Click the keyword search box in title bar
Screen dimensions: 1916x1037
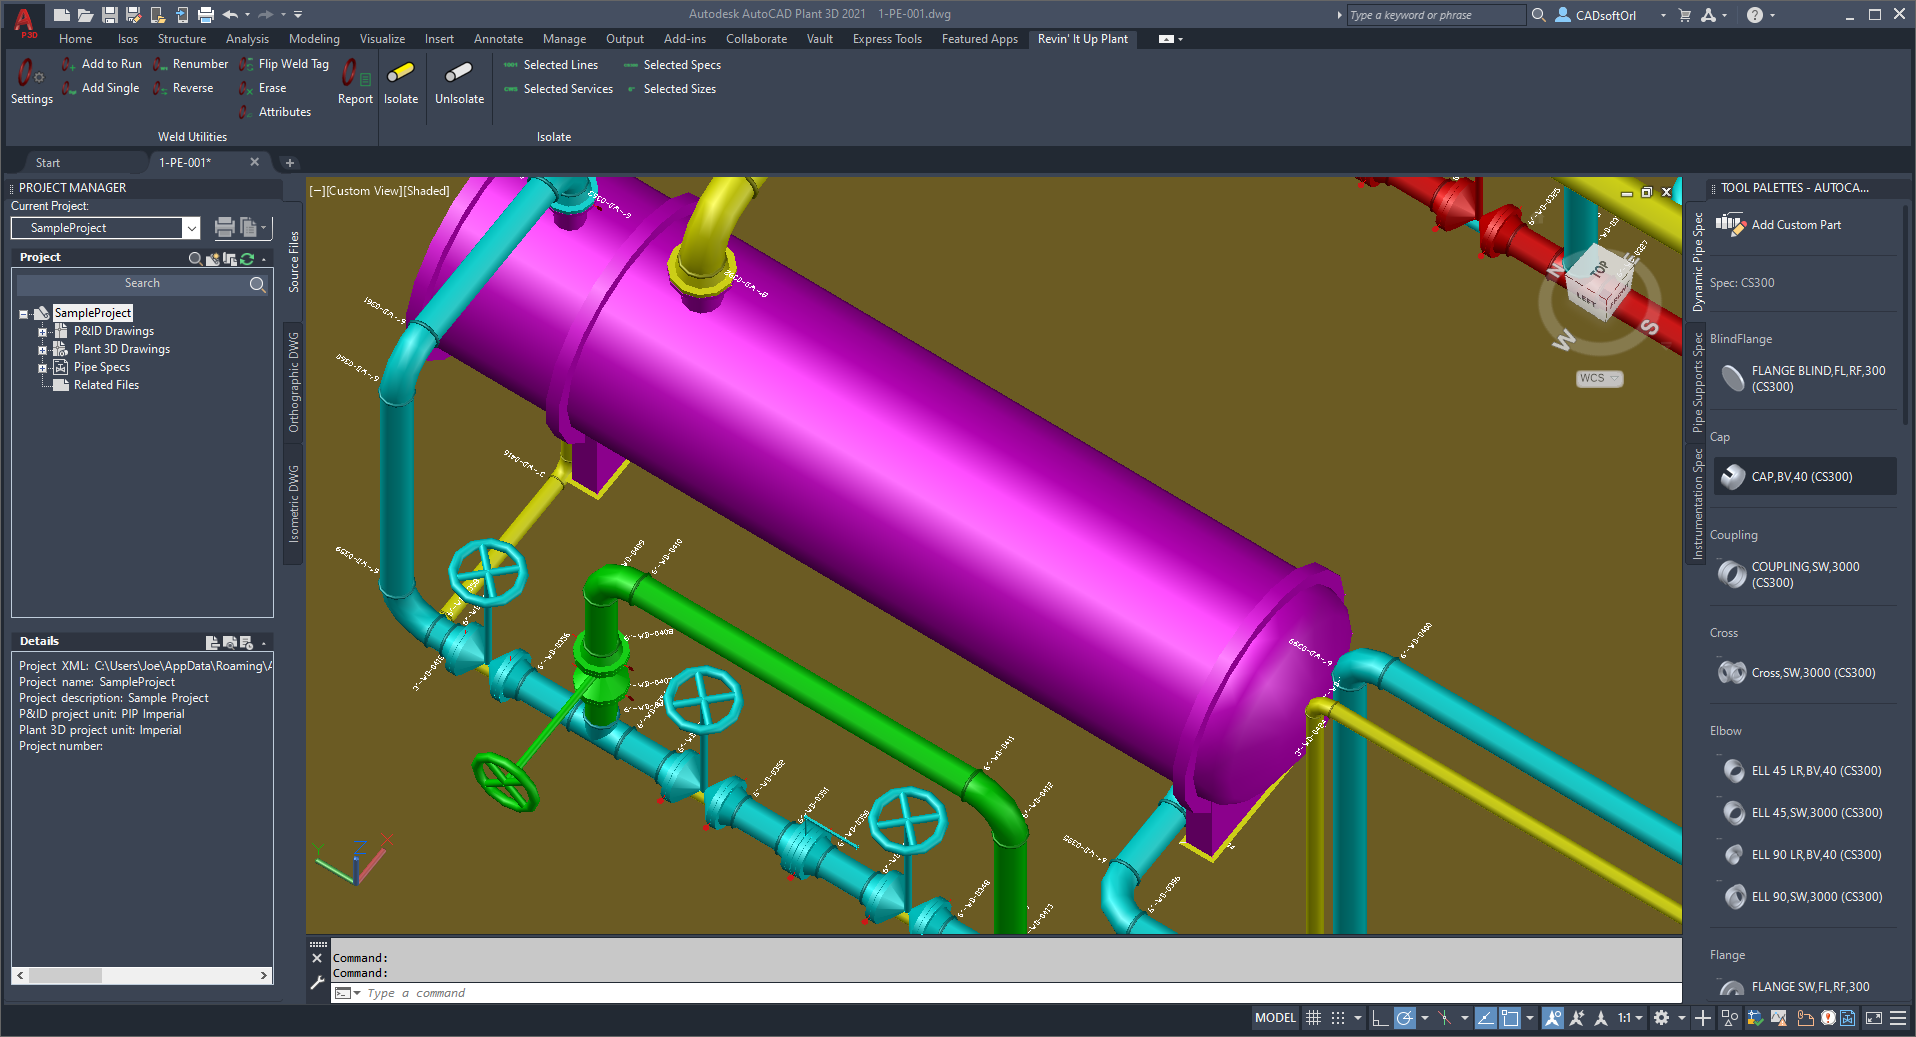pos(1436,15)
